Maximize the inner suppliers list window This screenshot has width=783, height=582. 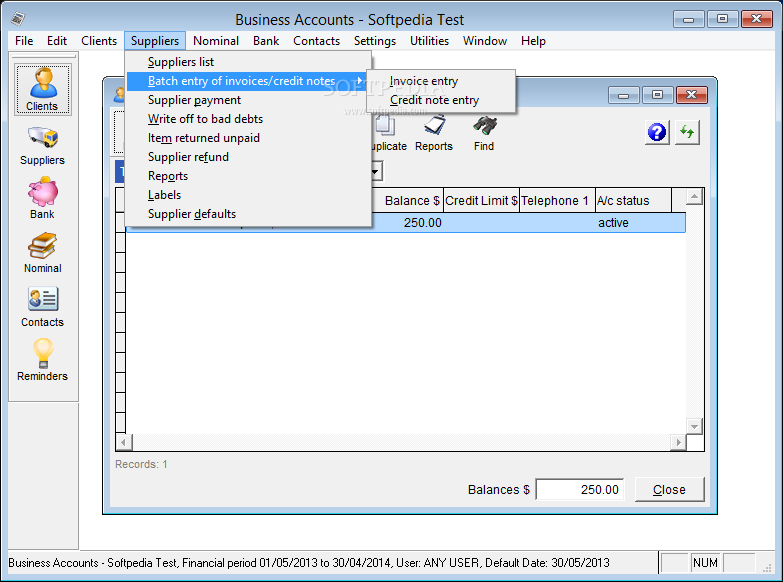pyautogui.click(x=657, y=95)
